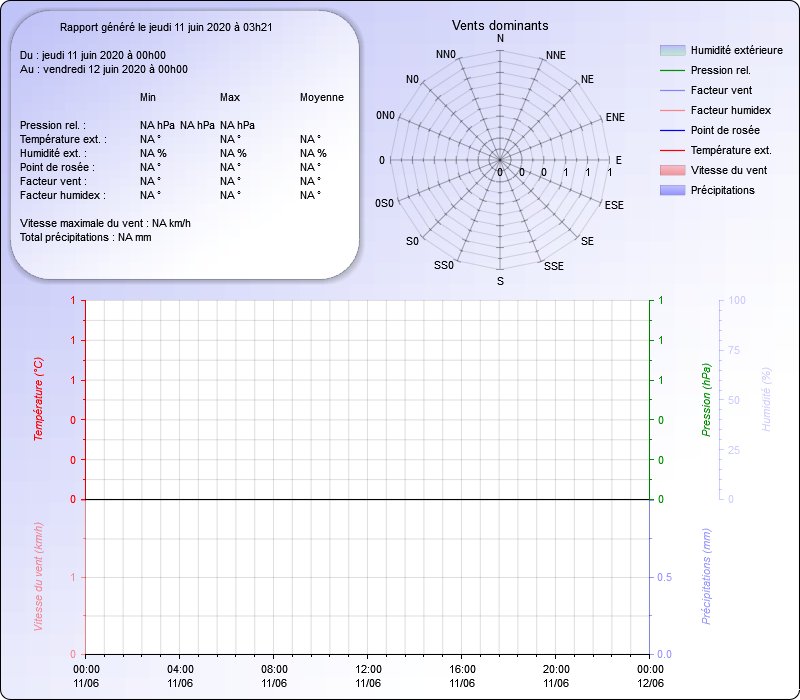Click the 'E' label on the wind rose
This screenshot has width=800, height=700.
618,160
